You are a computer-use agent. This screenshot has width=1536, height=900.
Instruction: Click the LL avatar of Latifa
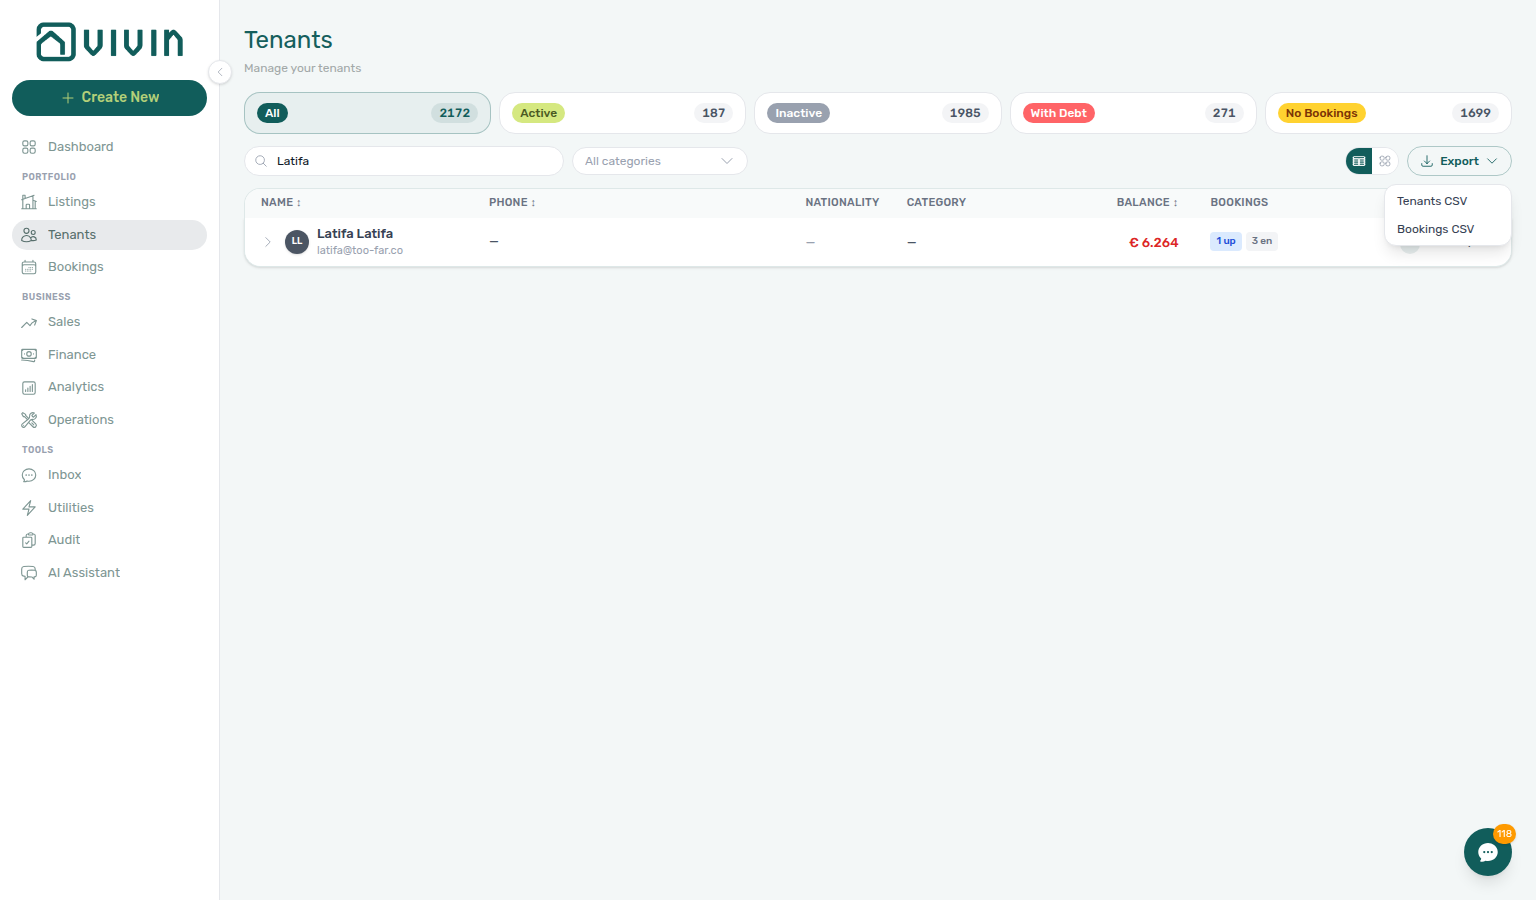click(297, 242)
